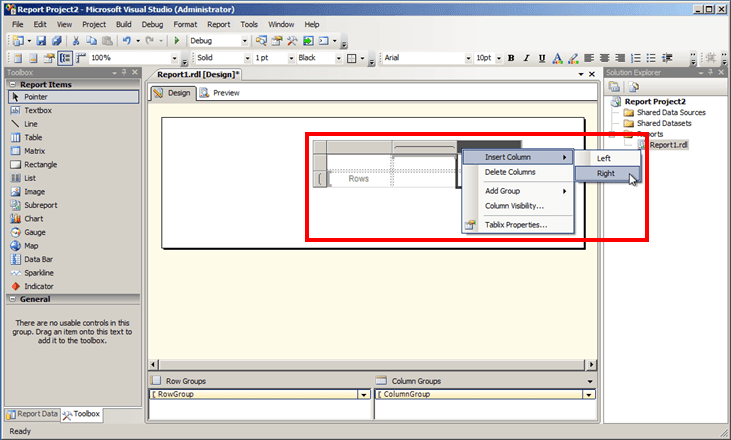Viewport: 731px width, 440px height.
Task: Click the Undo arrow icon
Action: coord(126,41)
